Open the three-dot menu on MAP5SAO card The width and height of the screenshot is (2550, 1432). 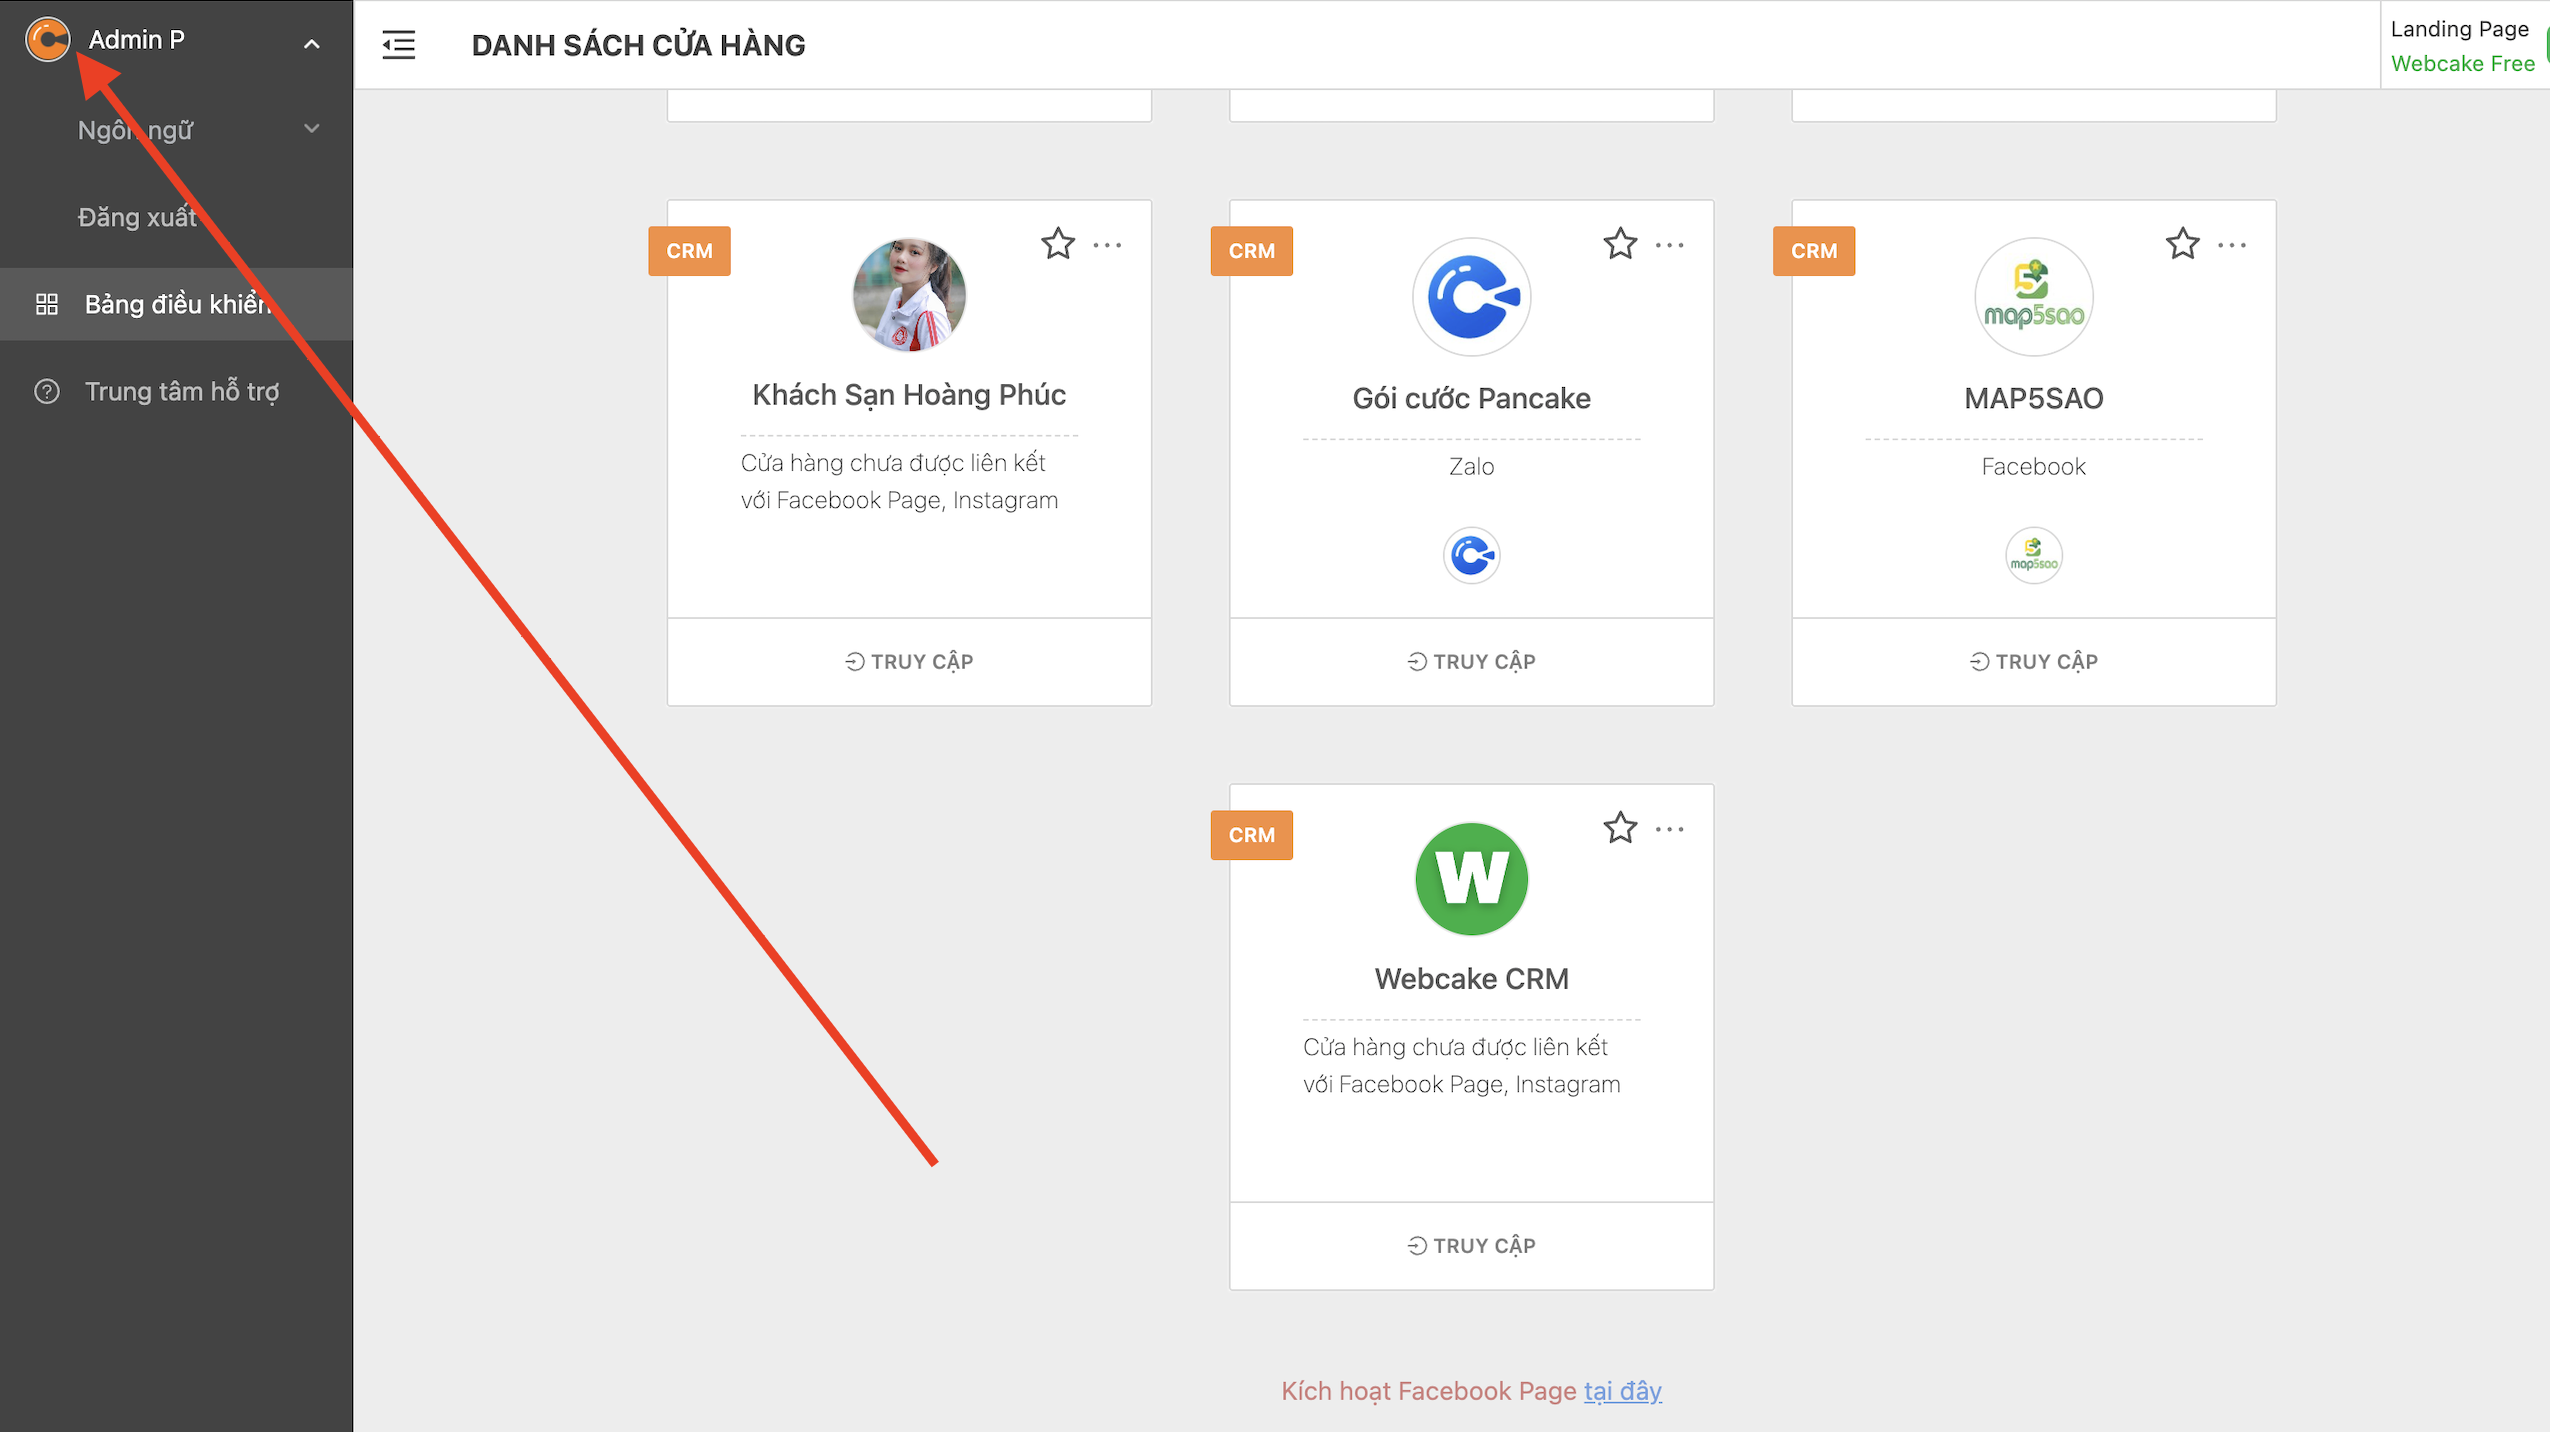point(2231,245)
